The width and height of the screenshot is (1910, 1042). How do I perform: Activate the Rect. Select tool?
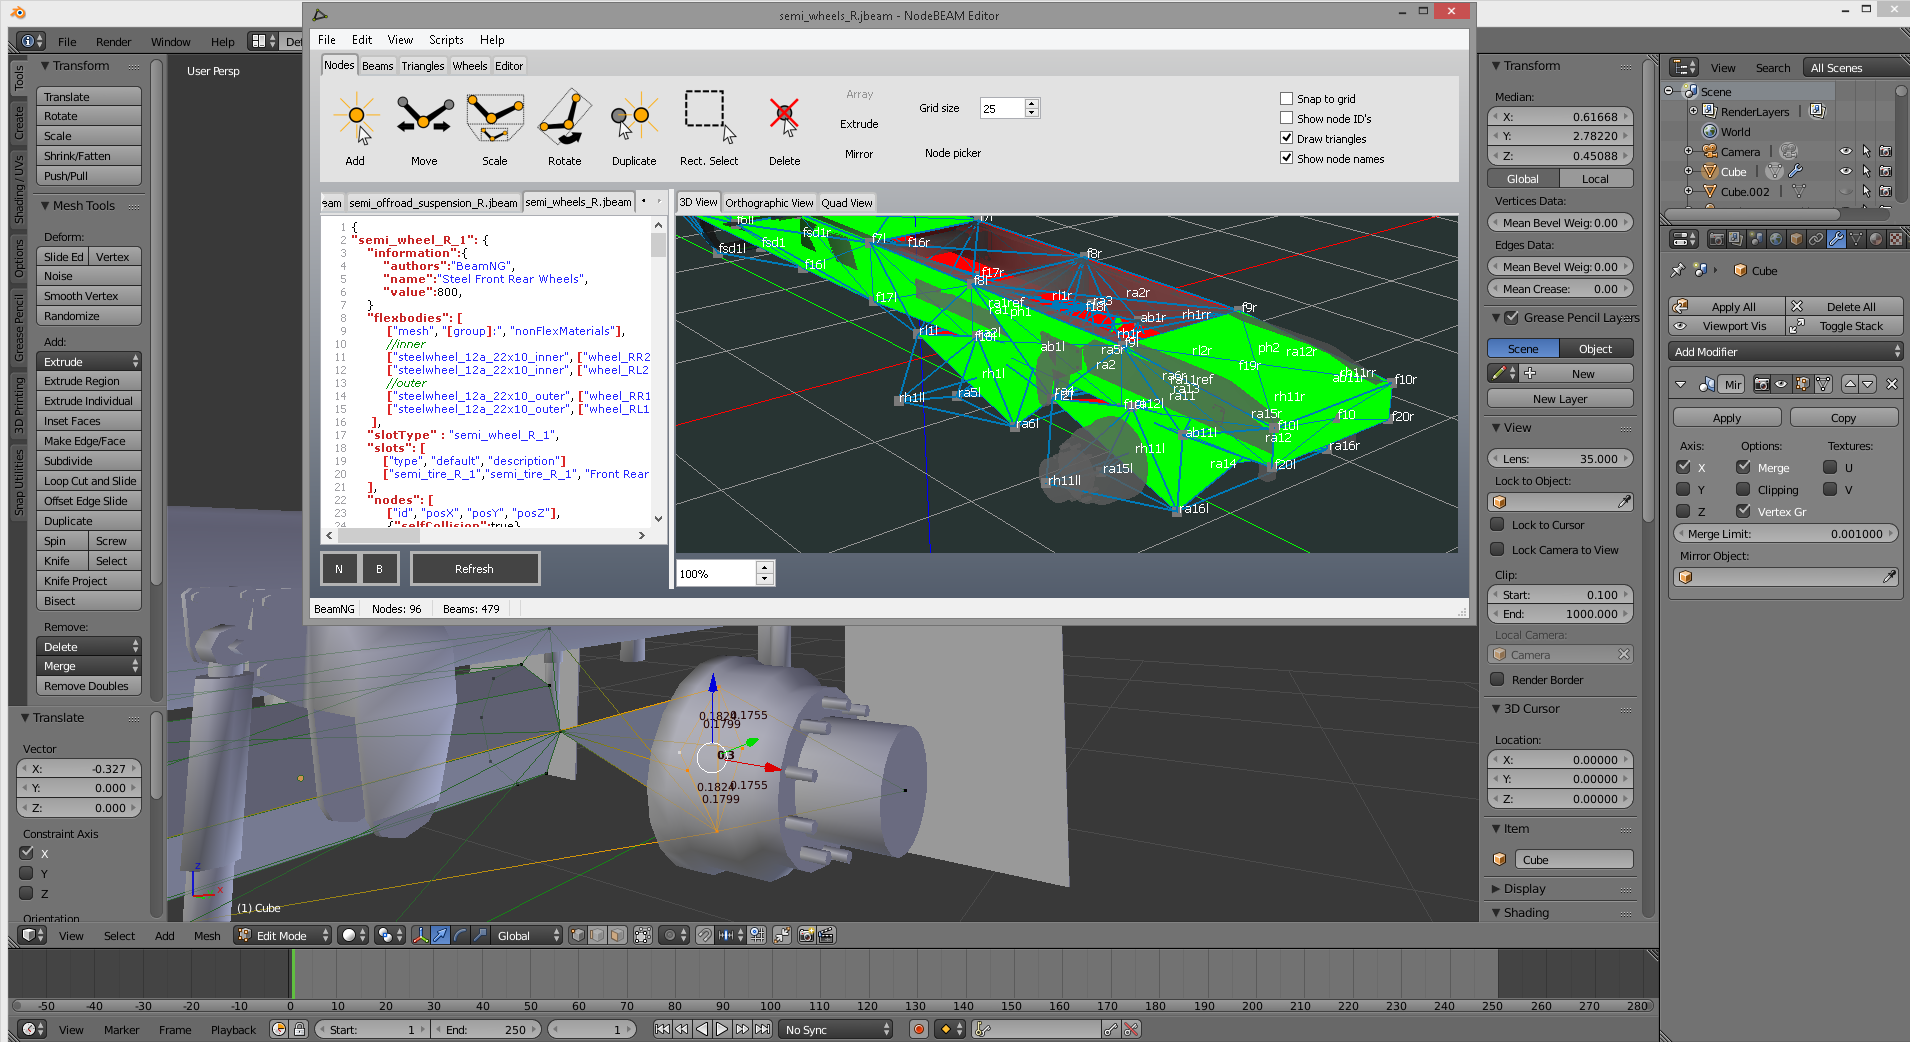(708, 128)
